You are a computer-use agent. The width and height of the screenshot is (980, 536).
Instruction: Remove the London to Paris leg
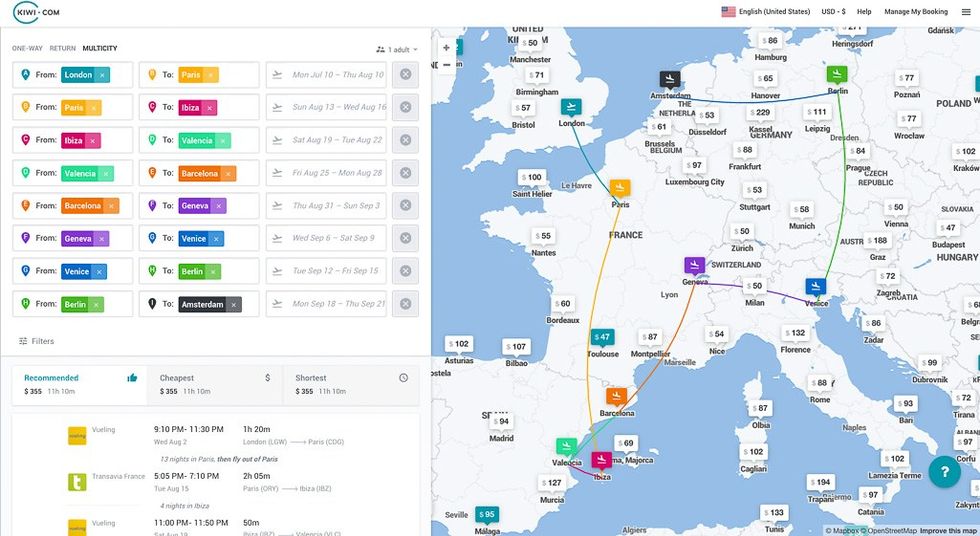click(405, 75)
